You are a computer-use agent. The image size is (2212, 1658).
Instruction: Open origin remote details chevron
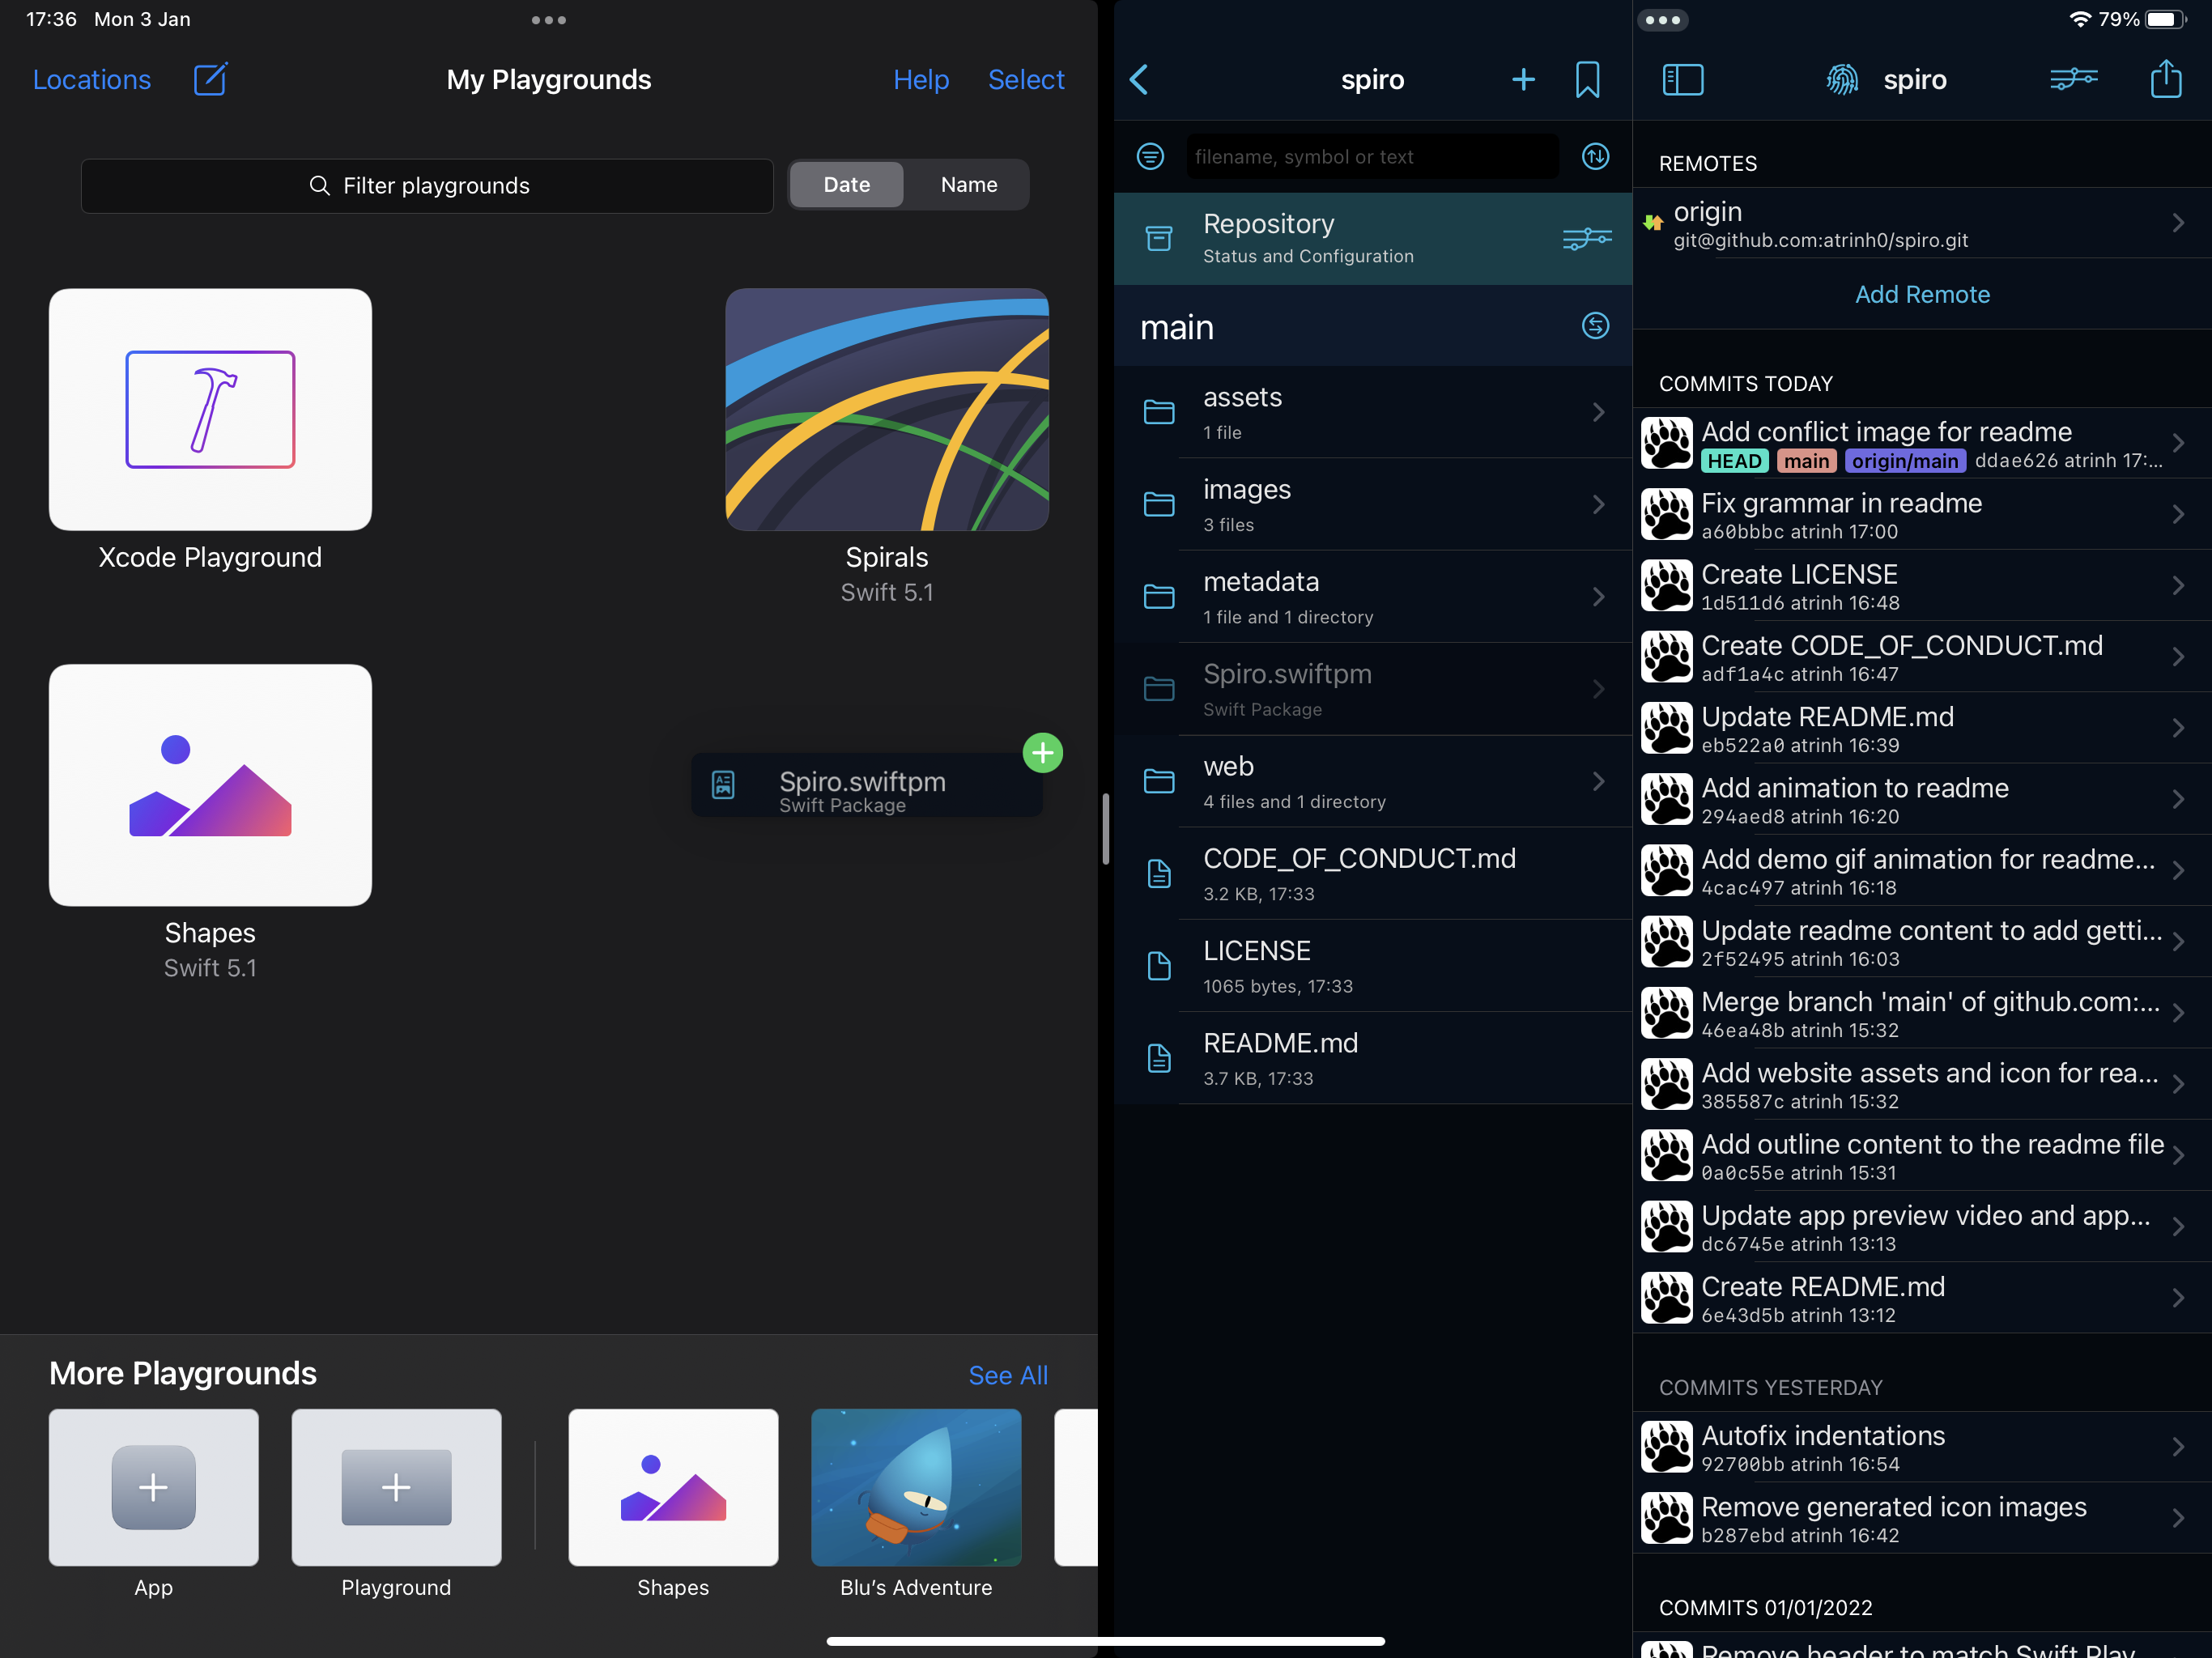click(2177, 223)
